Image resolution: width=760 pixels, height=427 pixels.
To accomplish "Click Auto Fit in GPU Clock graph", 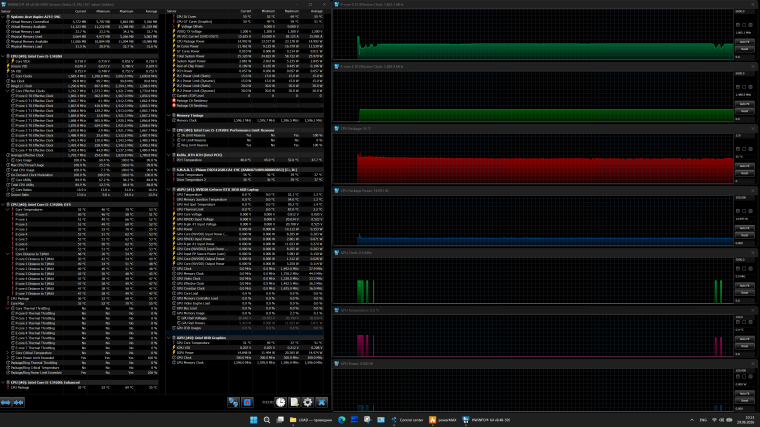I will [x=744, y=285].
